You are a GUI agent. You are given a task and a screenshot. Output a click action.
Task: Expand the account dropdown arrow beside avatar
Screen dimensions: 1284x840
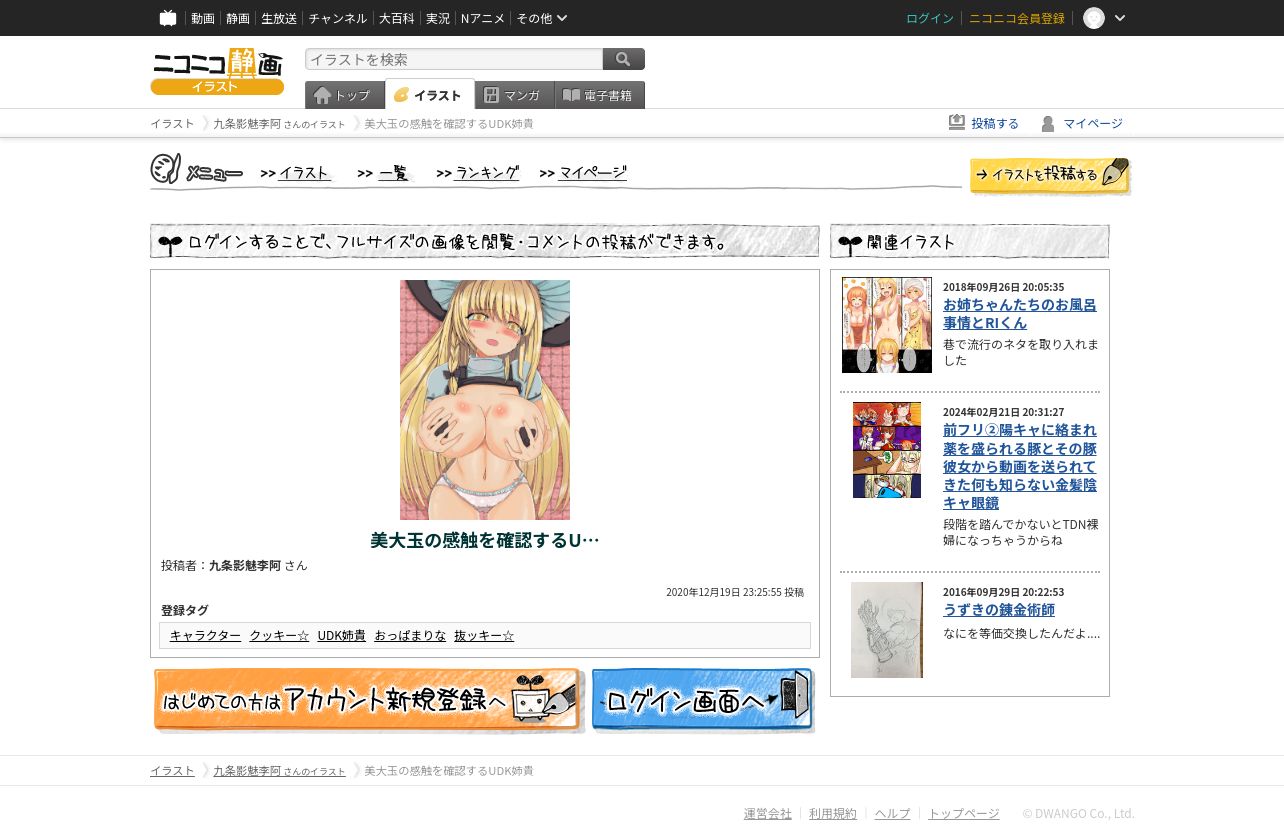coord(1120,18)
